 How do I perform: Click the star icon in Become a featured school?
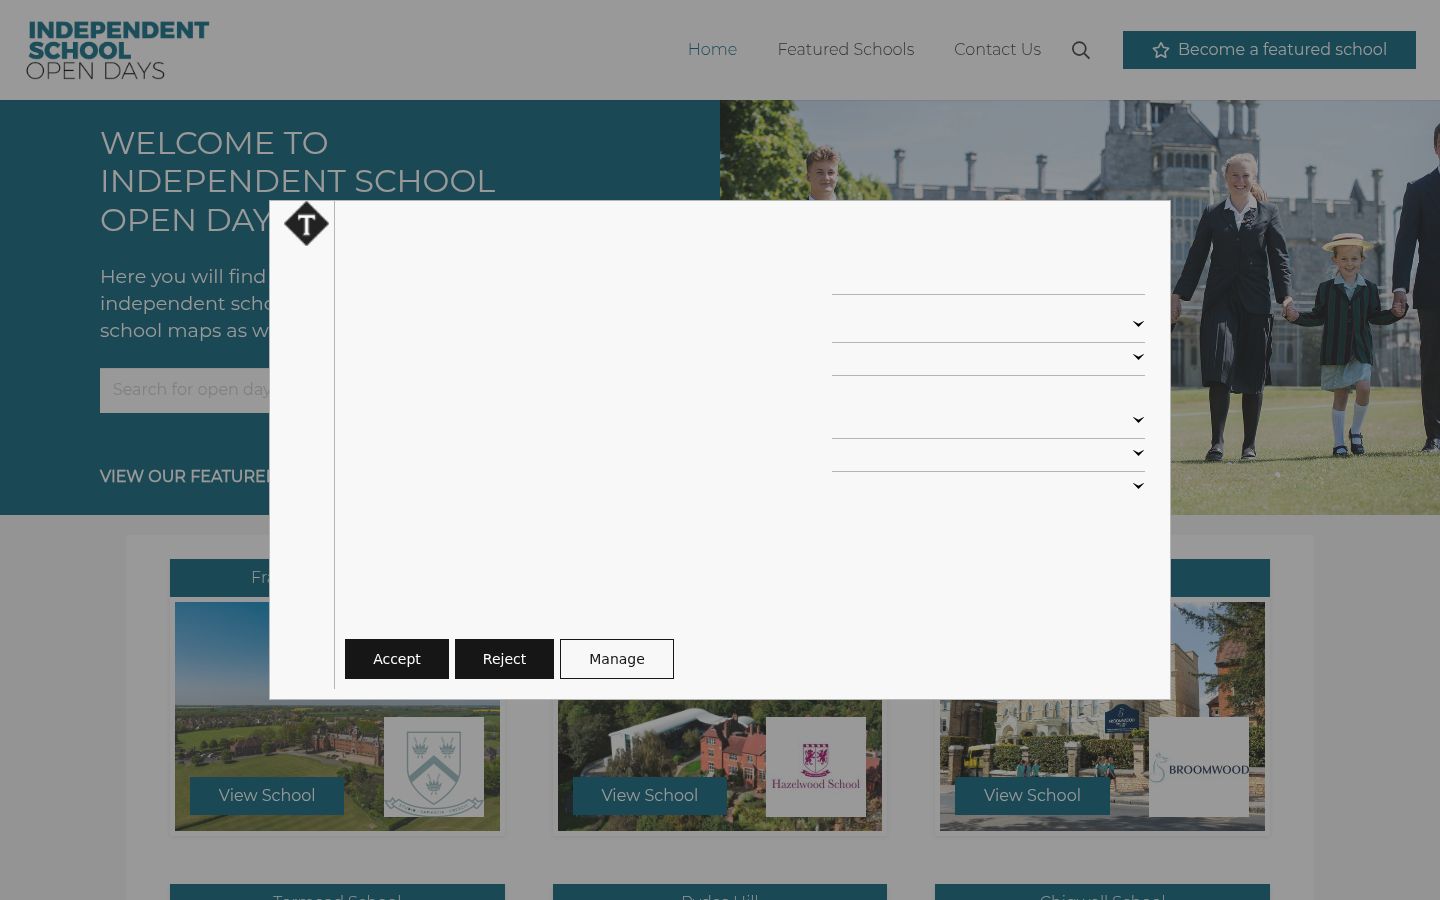click(1160, 50)
